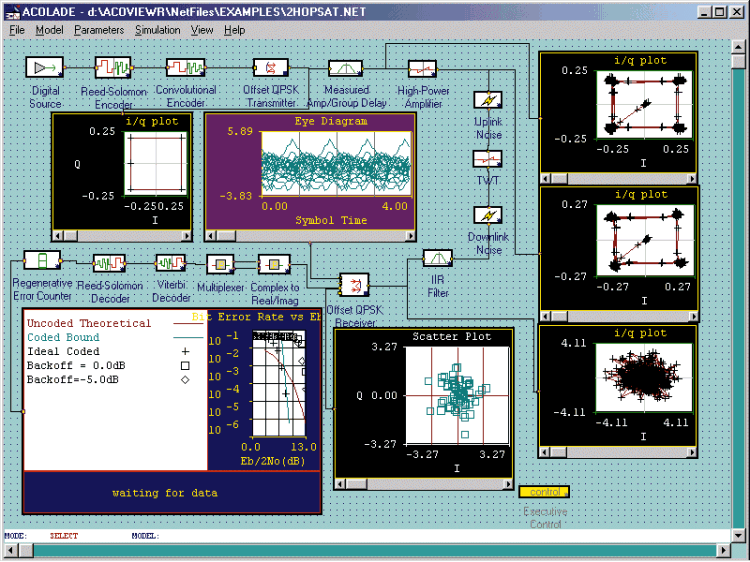Select the Convolutional Encoder block
Viewport: 750px width, 562px height.
point(186,67)
